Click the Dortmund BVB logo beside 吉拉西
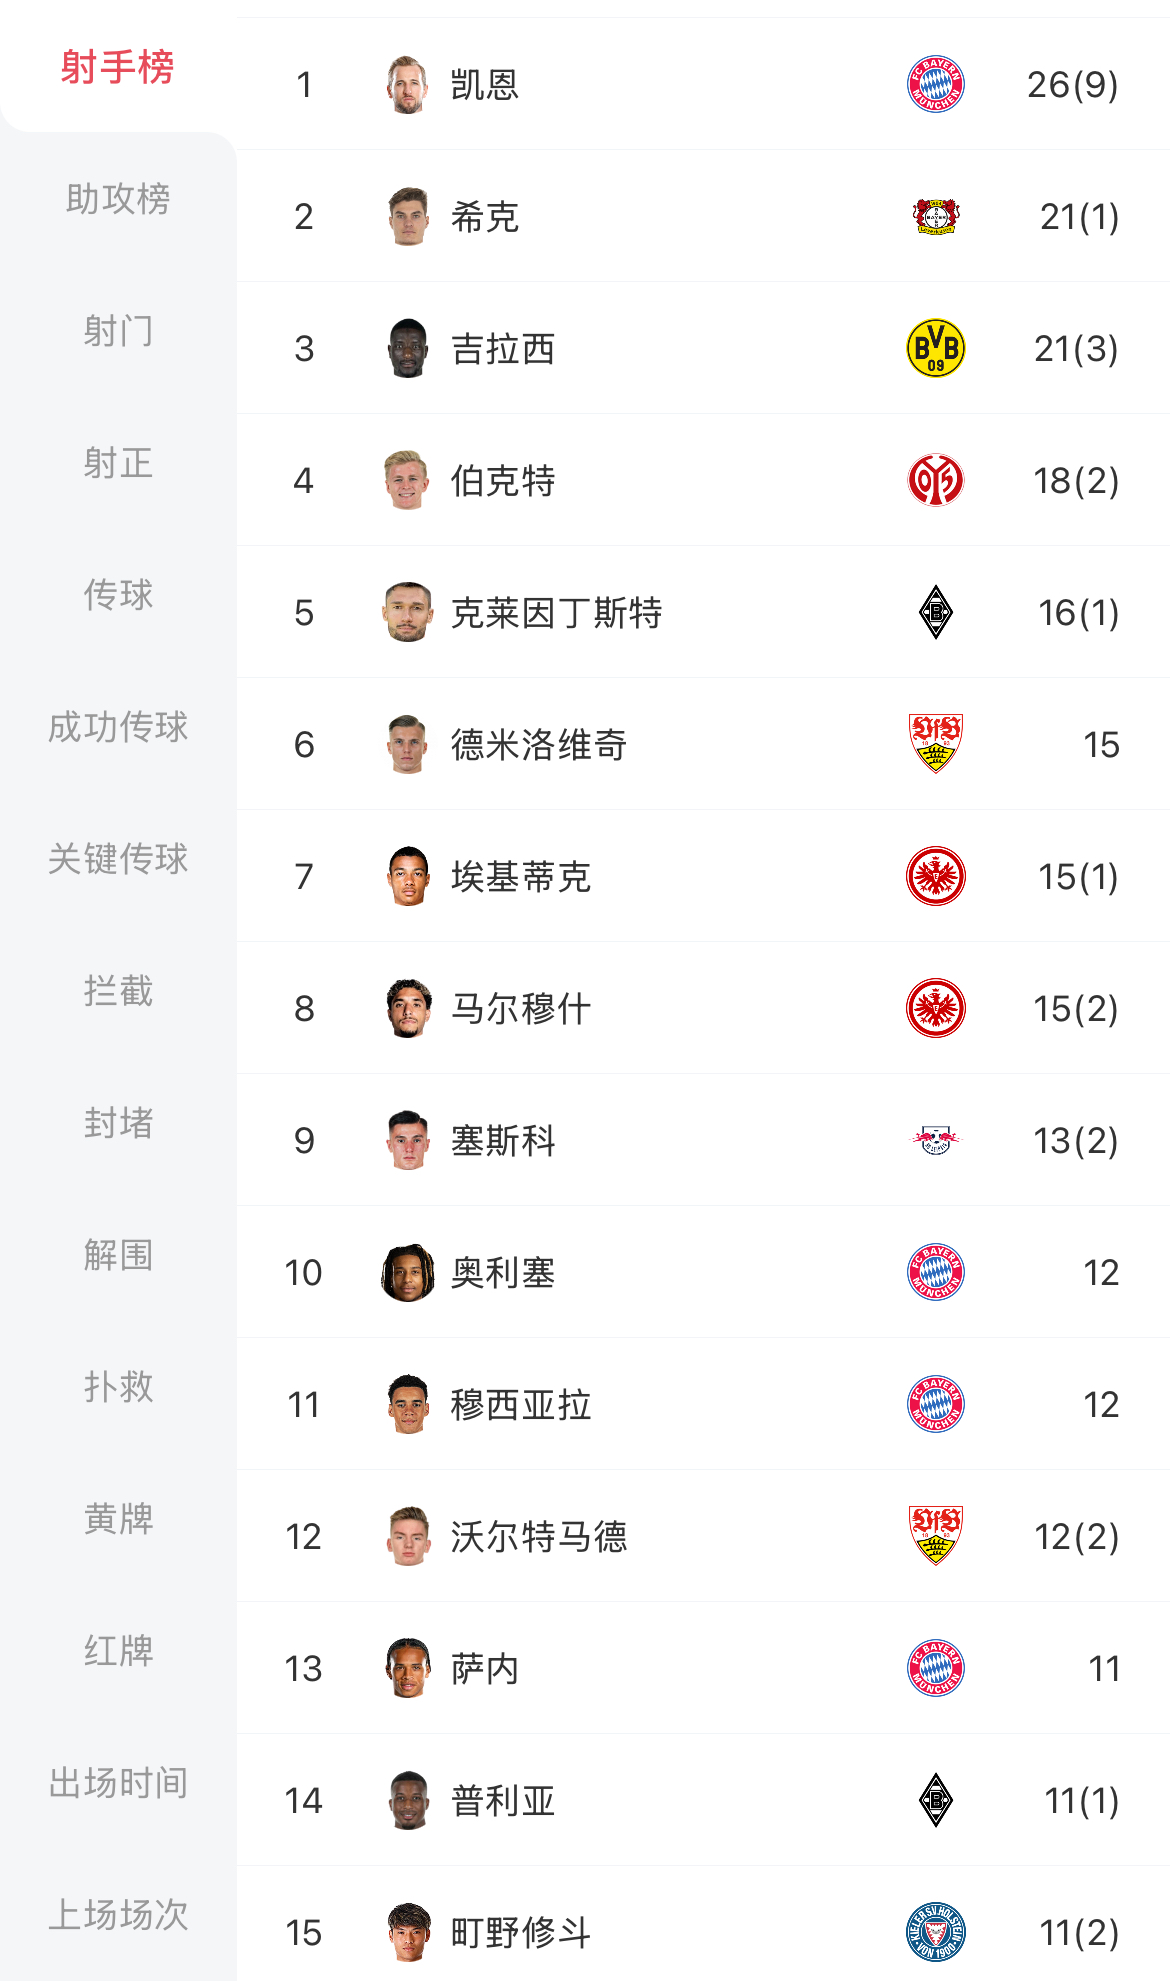Viewport: 1170px width, 1981px height. [935, 348]
